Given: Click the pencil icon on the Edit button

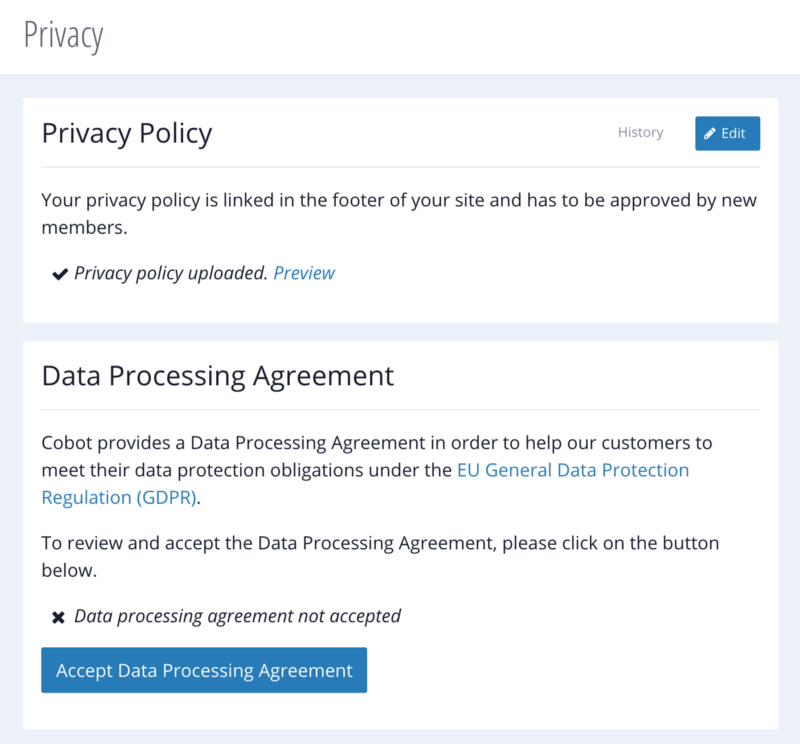Looking at the screenshot, I should point(710,133).
